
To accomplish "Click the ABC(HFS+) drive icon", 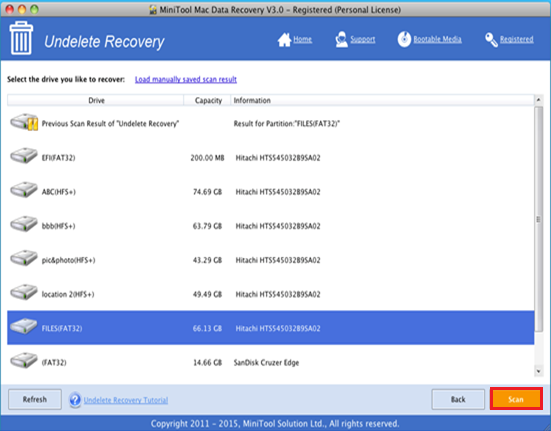I will tap(24, 190).
